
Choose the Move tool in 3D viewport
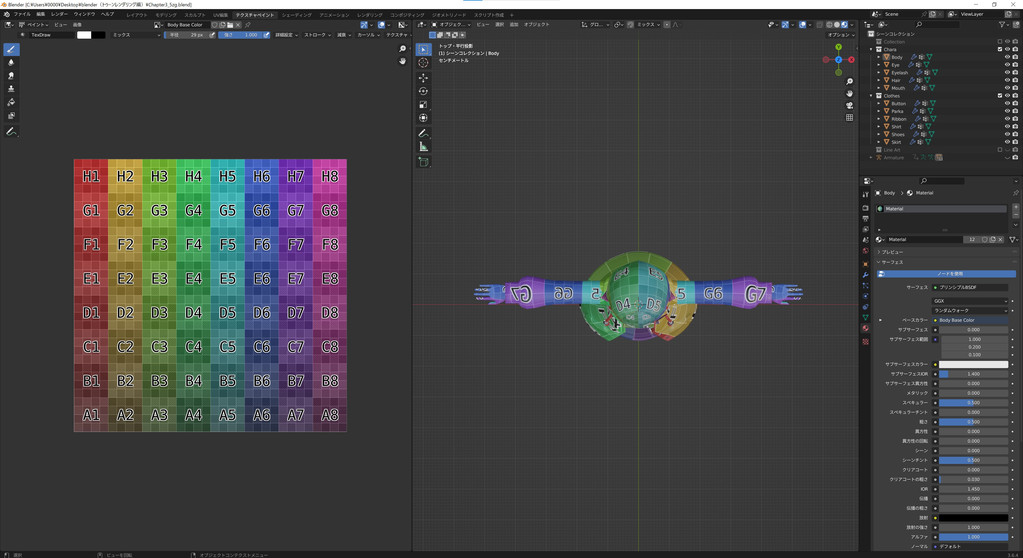423,77
